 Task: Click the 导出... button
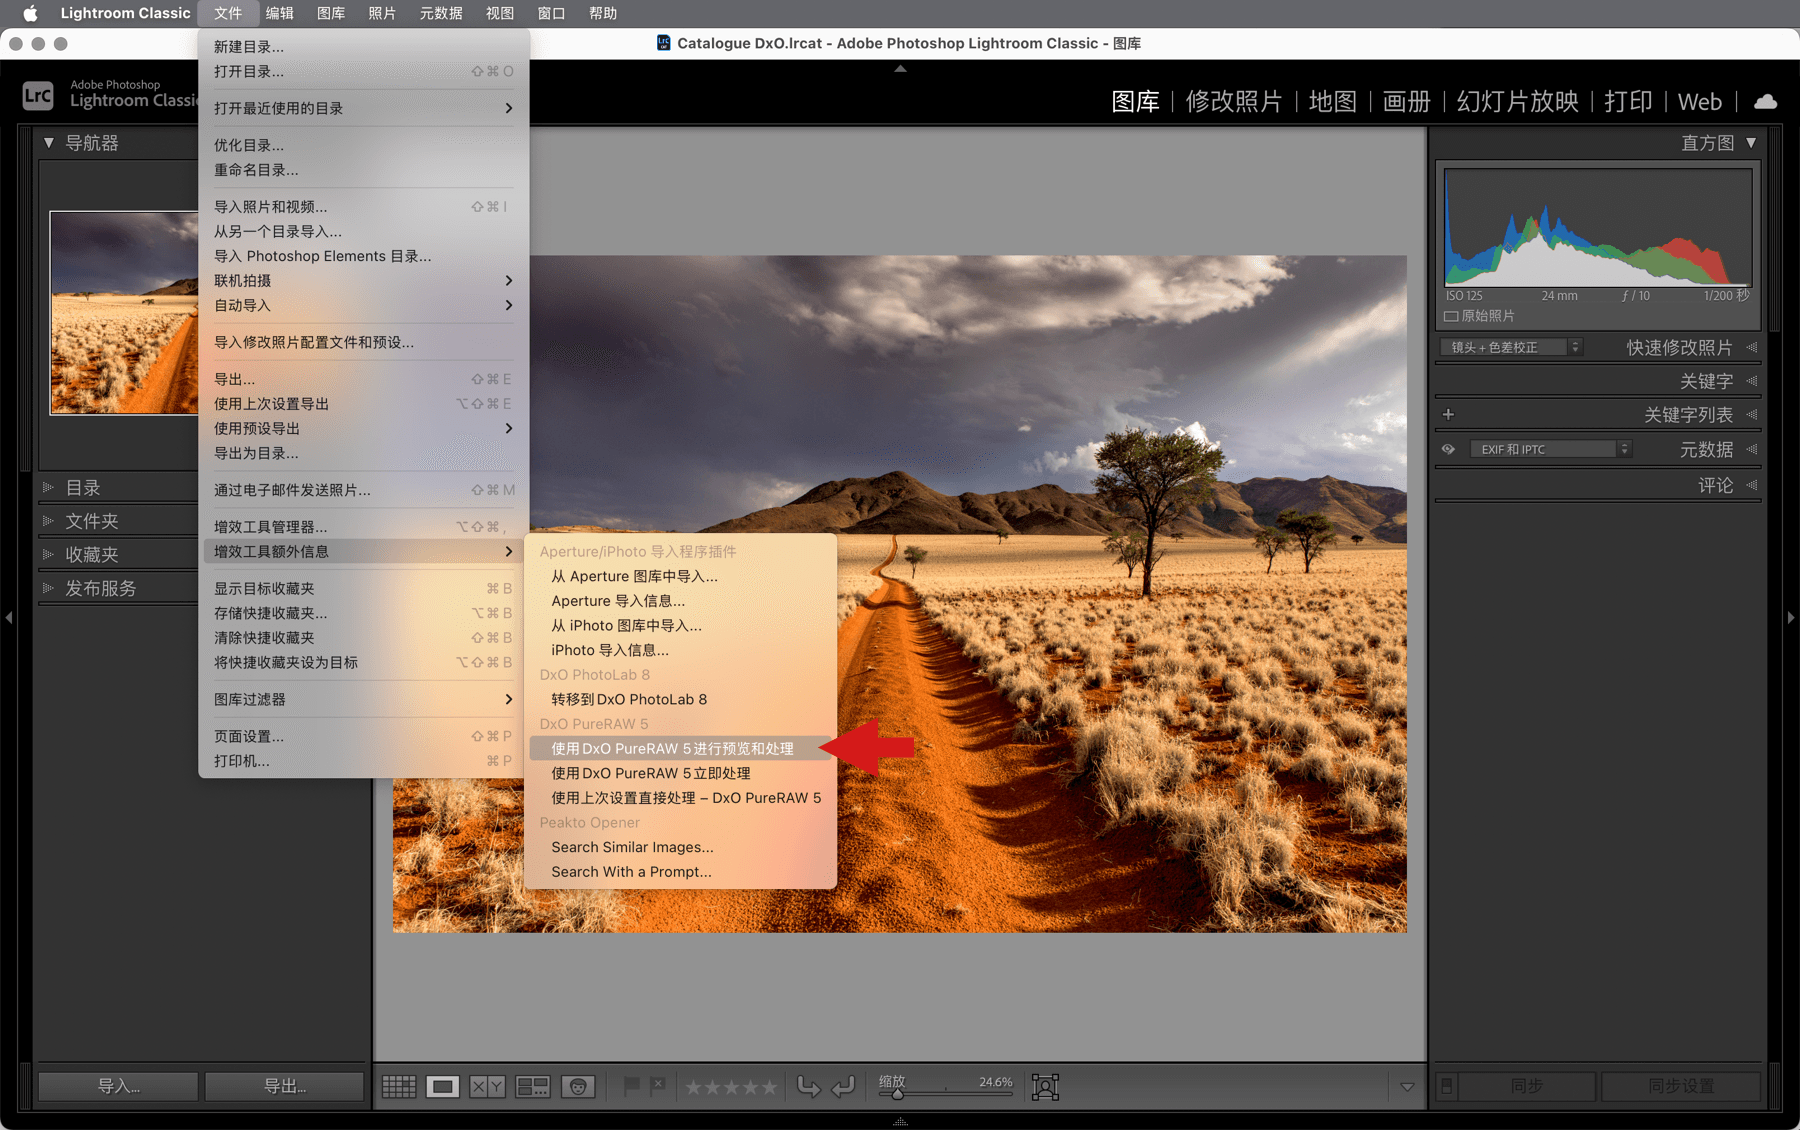pos(285,1086)
